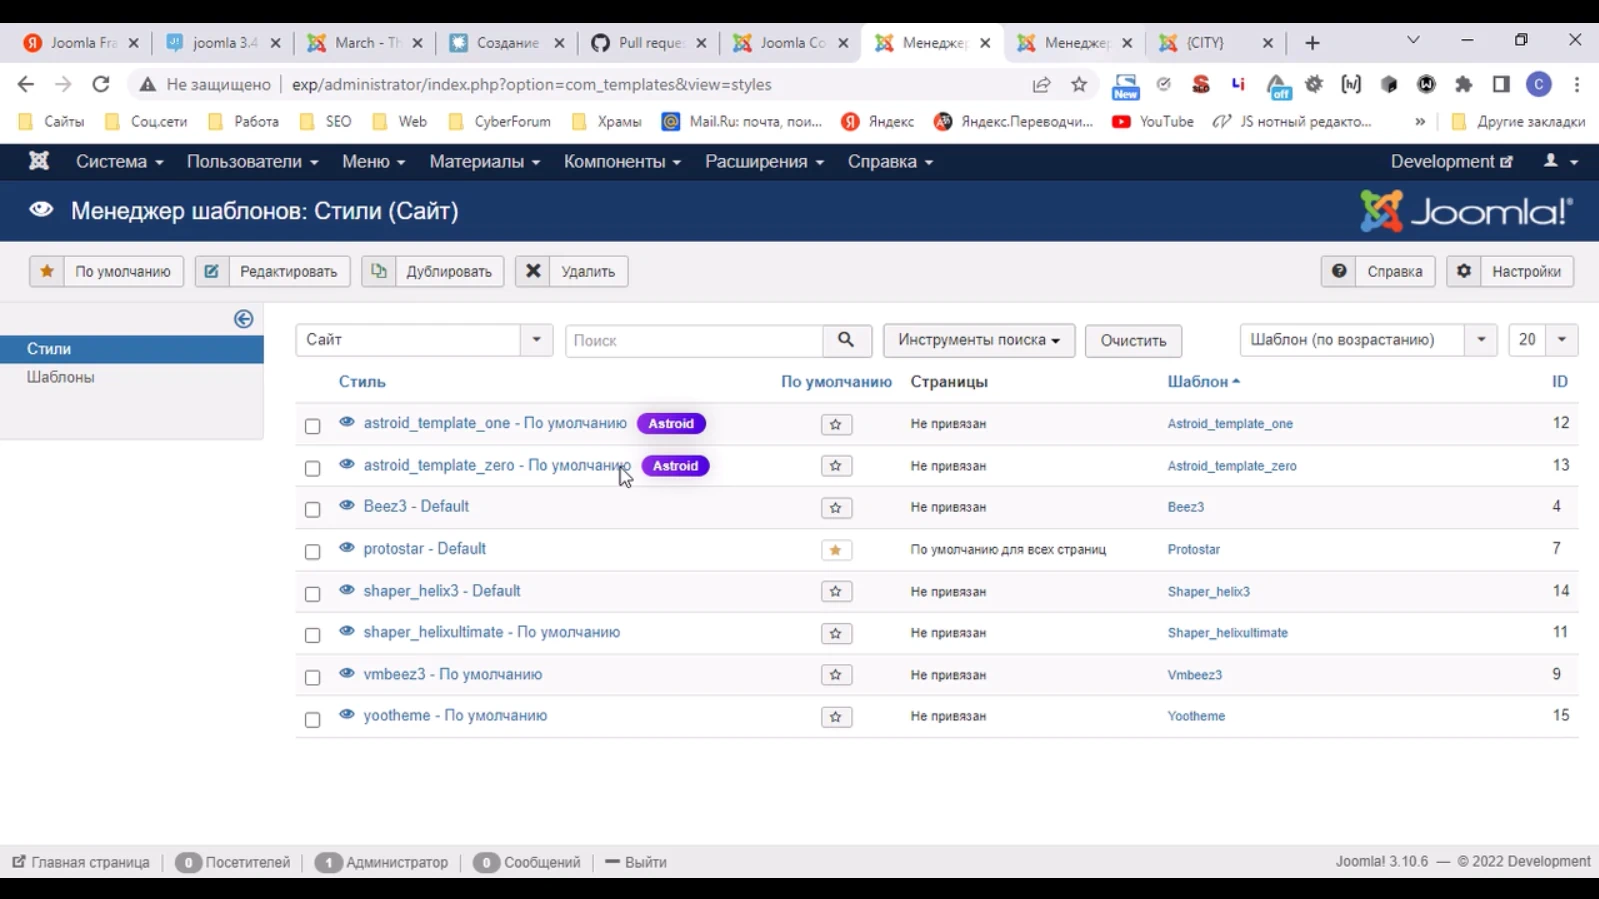Viewport: 1599px width, 899px height.
Task: Set shaper_helix3 as default with its star
Action: 836,592
